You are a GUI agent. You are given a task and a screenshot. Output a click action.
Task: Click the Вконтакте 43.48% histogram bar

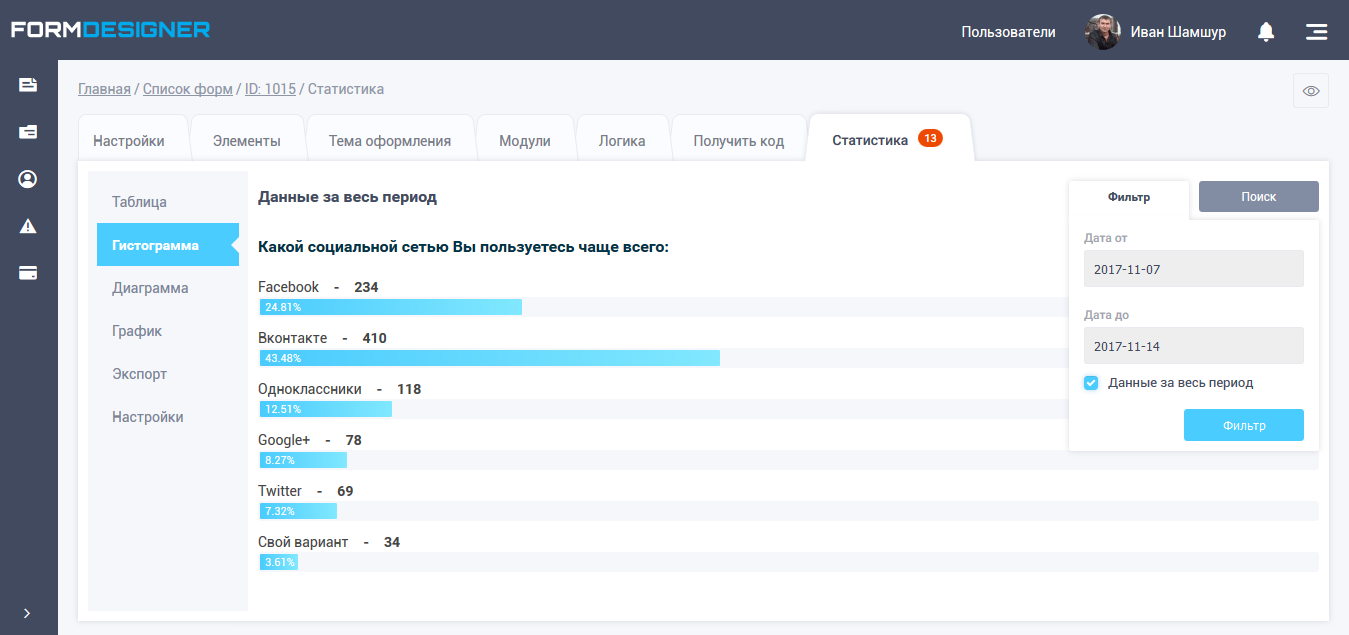[x=490, y=358]
